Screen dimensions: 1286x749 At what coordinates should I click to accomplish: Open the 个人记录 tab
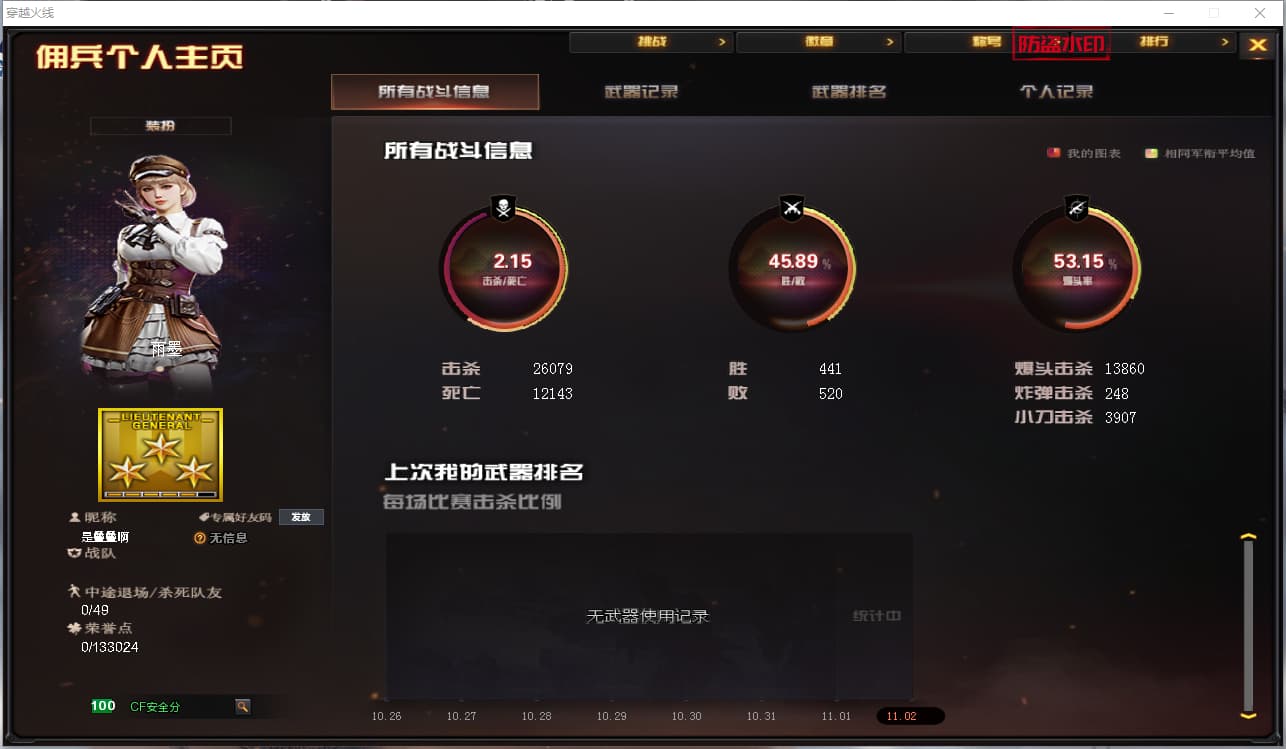(x=1056, y=92)
